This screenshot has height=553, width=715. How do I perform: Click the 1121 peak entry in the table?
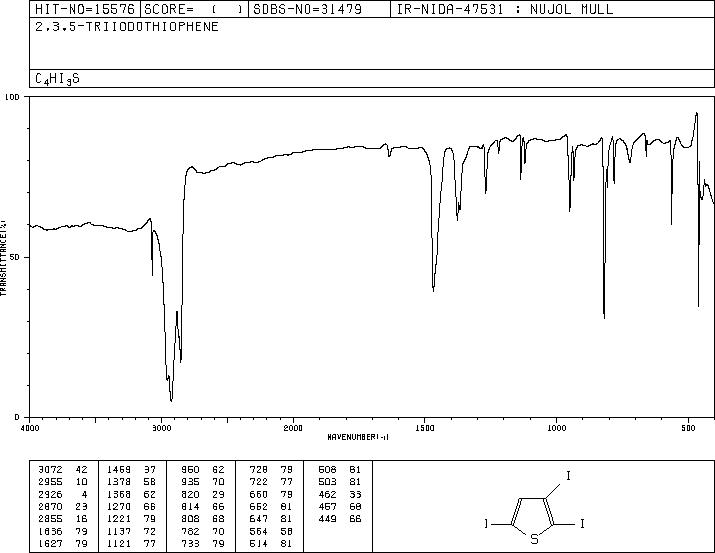[119, 543]
